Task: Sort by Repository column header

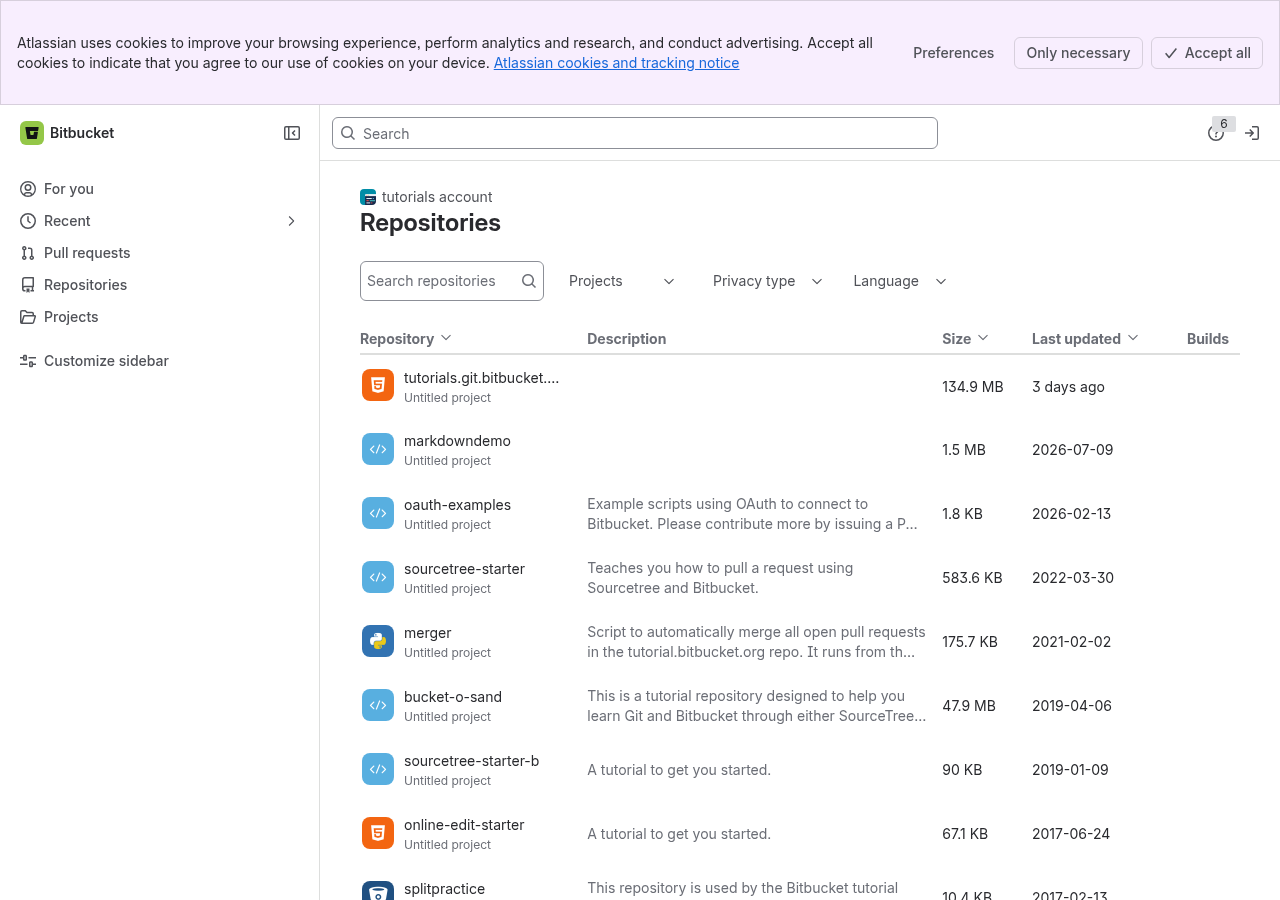Action: click(x=406, y=339)
